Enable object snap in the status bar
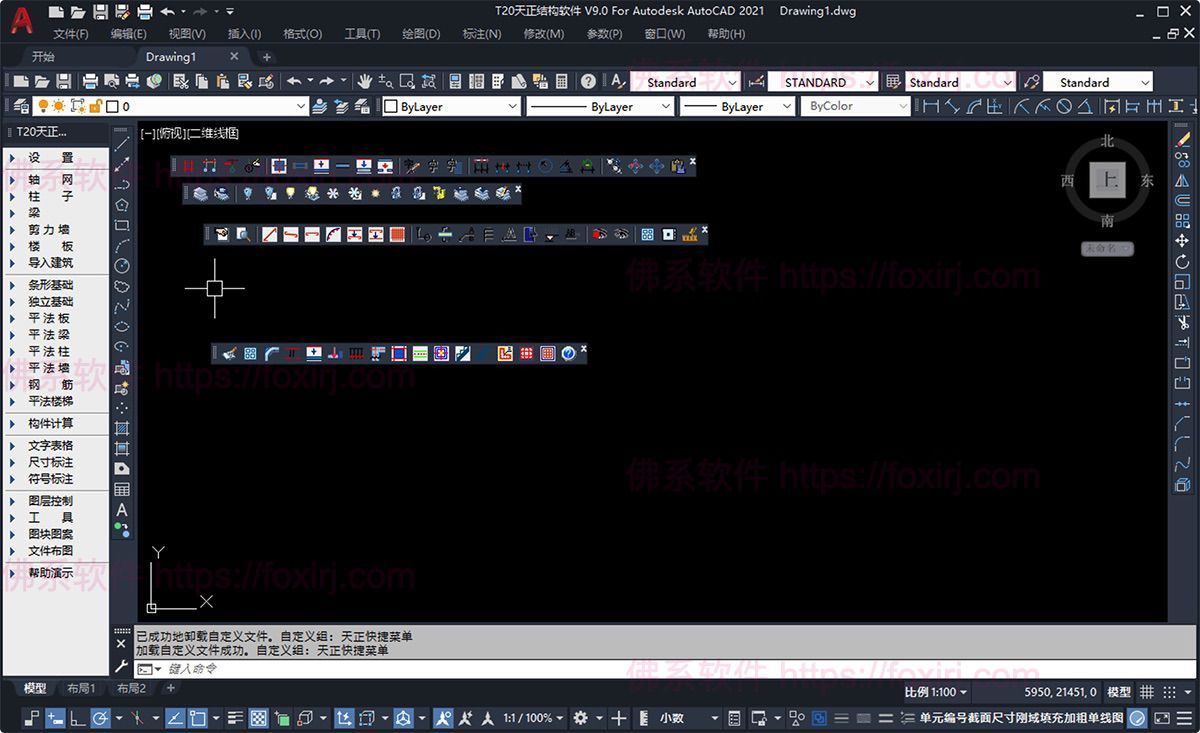 [197, 717]
